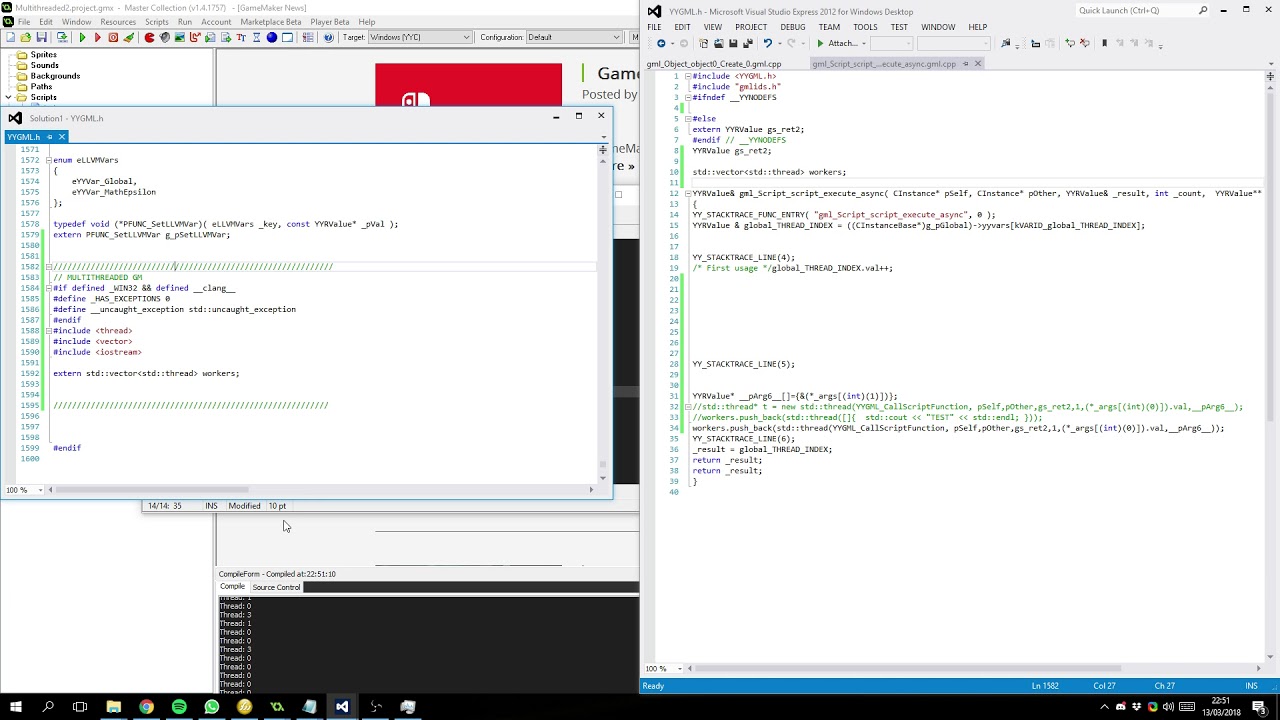Create a sprite with the red Pac-Man icon
Viewport: 1280px width, 720px height.
coord(149,37)
